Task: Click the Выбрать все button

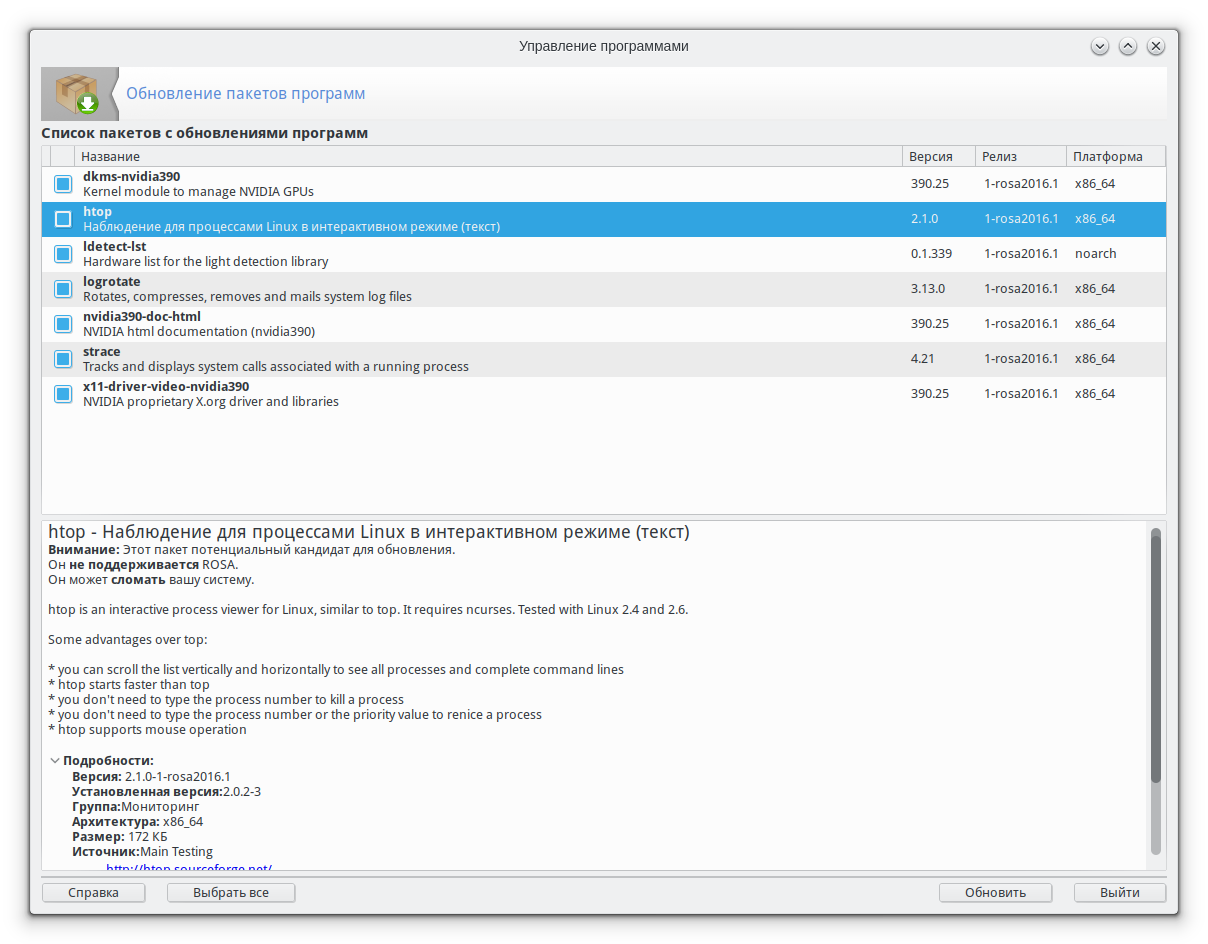Action: (x=231, y=893)
